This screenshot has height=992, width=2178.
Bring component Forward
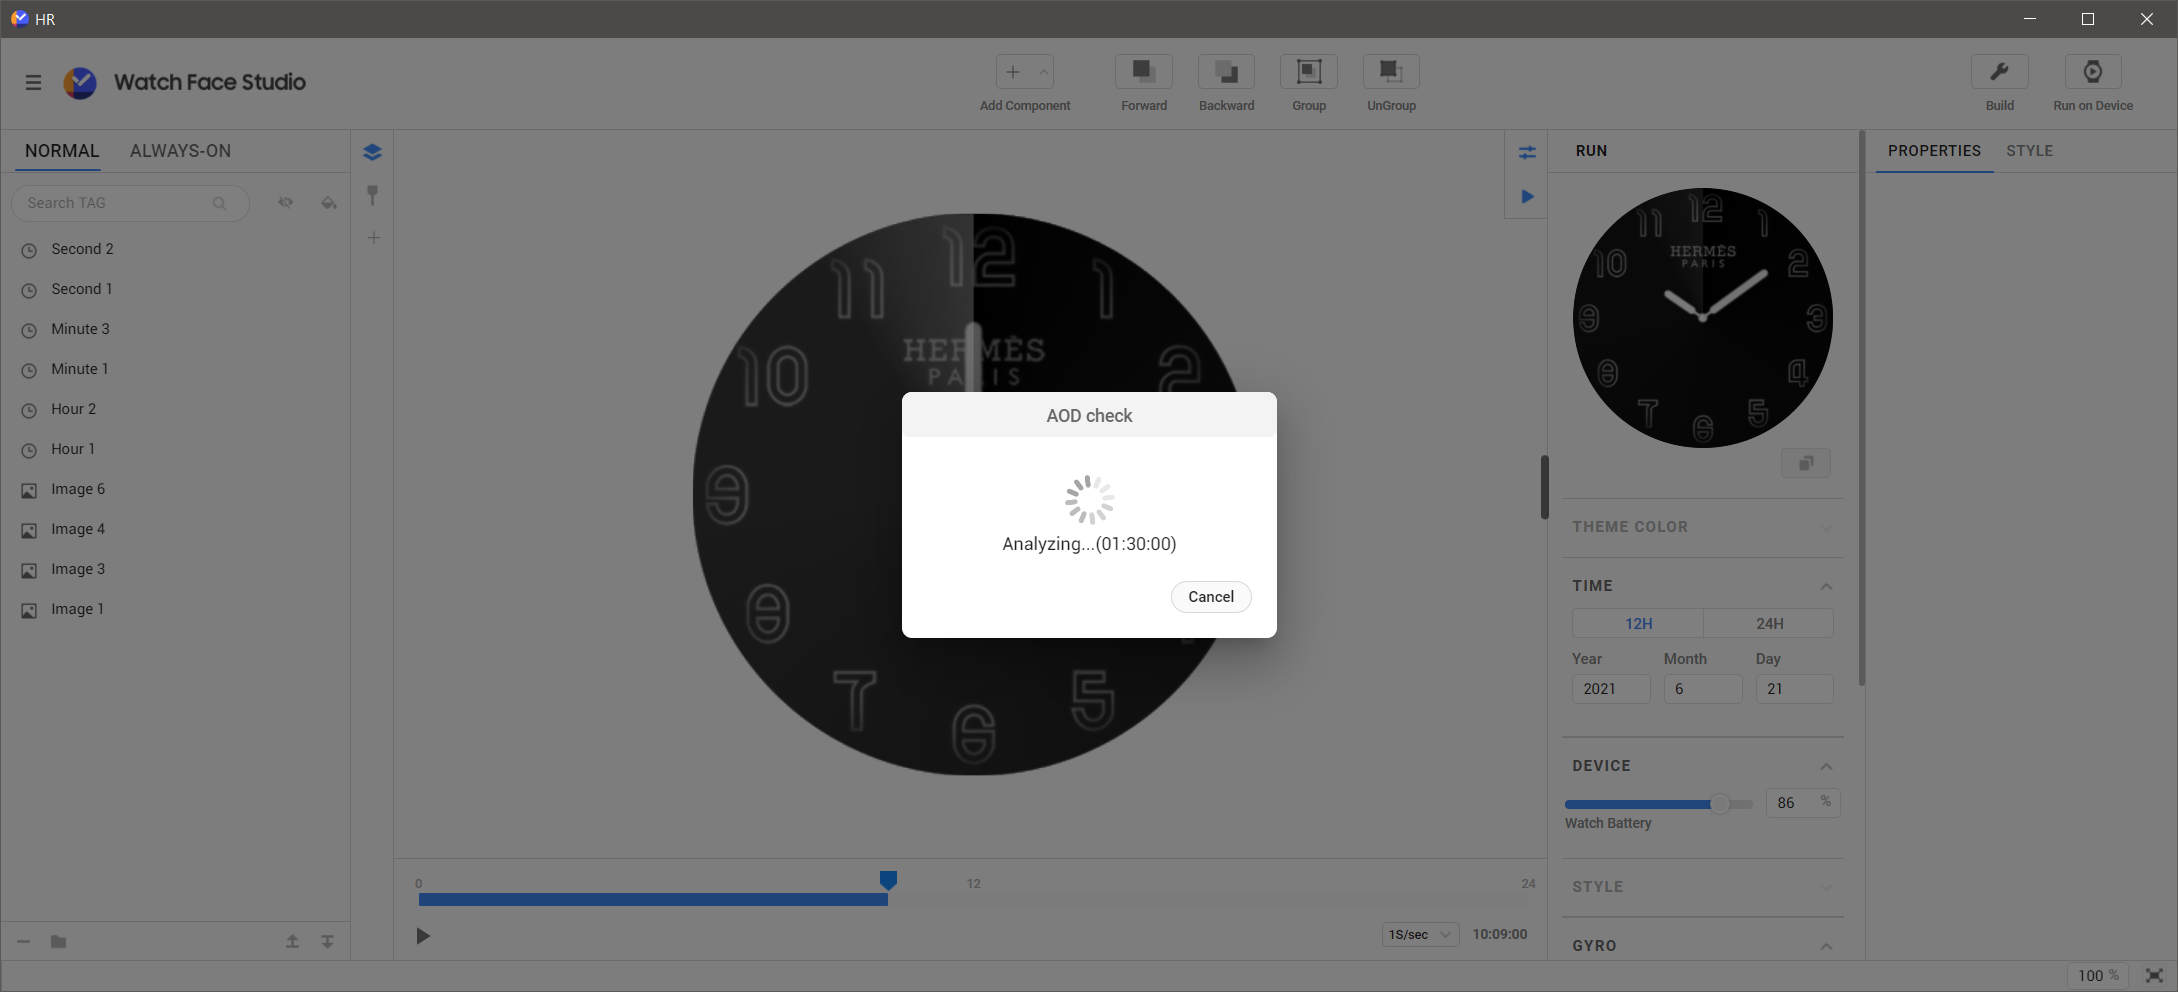[1144, 72]
